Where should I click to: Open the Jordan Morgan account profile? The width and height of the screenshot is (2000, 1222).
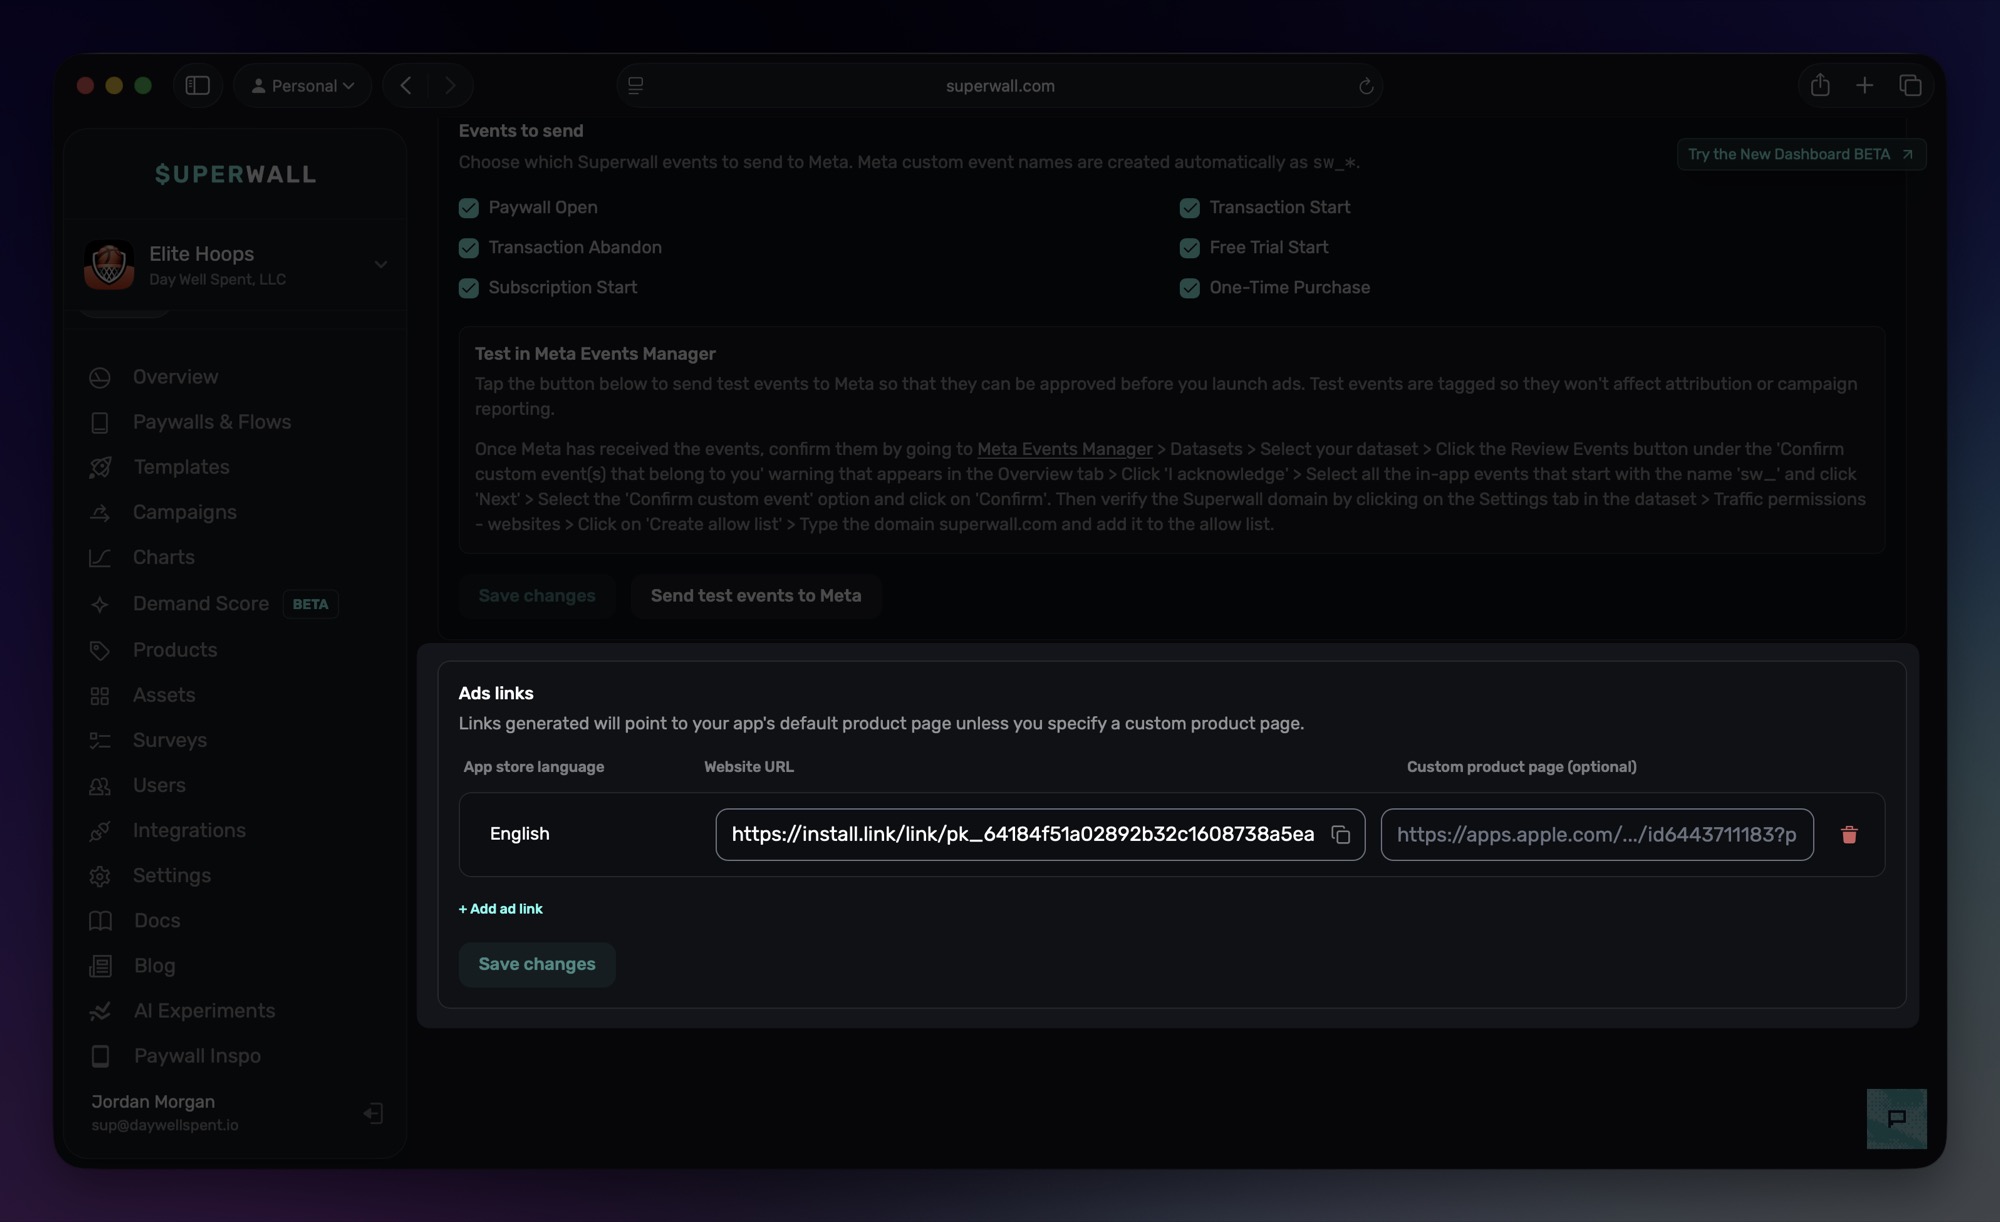[x=165, y=1113]
